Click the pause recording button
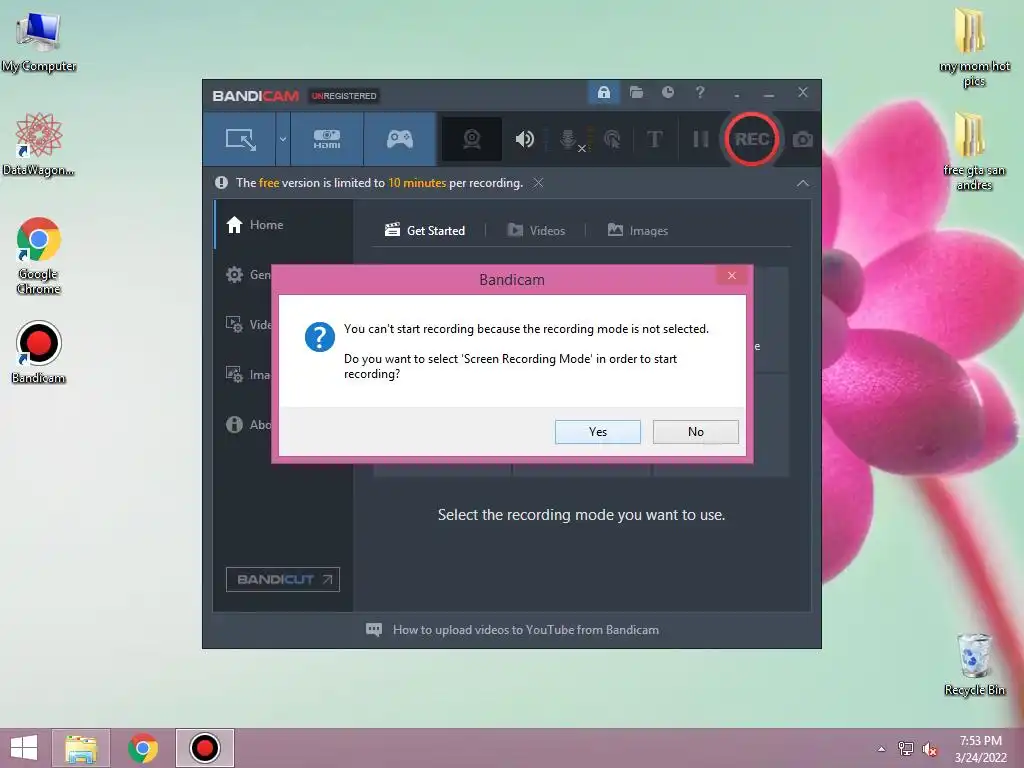1024x768 pixels. click(x=701, y=139)
